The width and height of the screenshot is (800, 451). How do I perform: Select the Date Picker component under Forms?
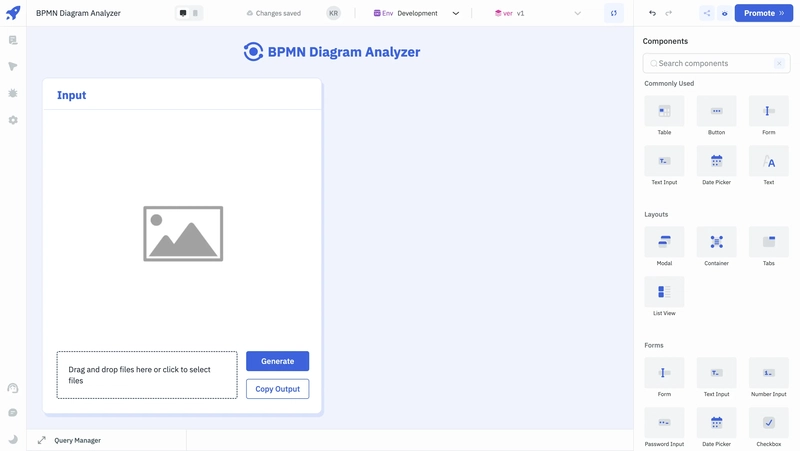716,428
